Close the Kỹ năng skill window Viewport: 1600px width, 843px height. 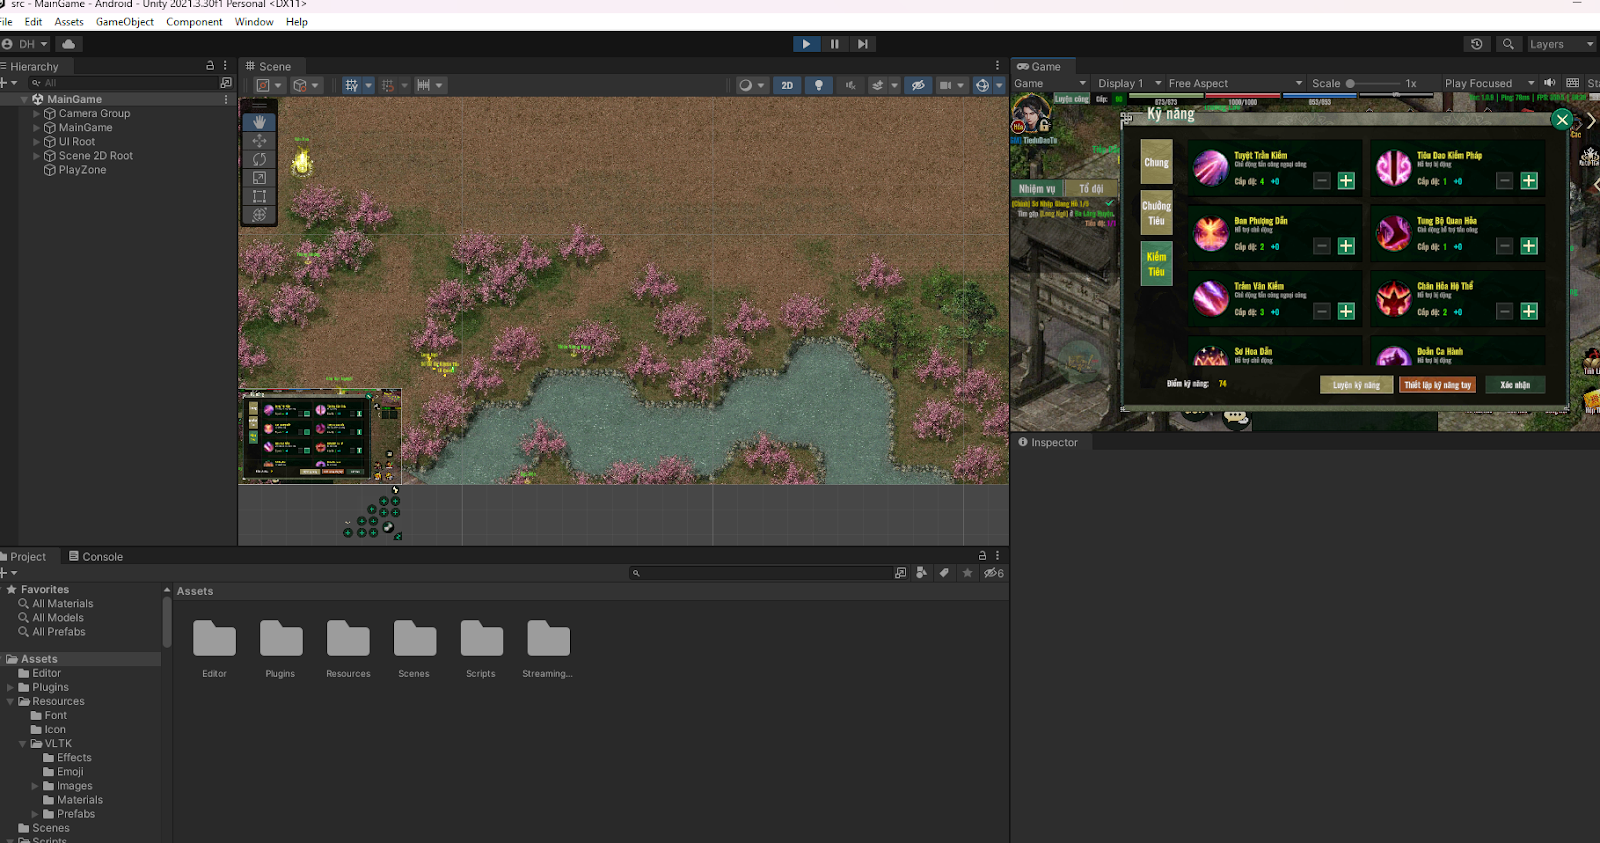[x=1562, y=120]
